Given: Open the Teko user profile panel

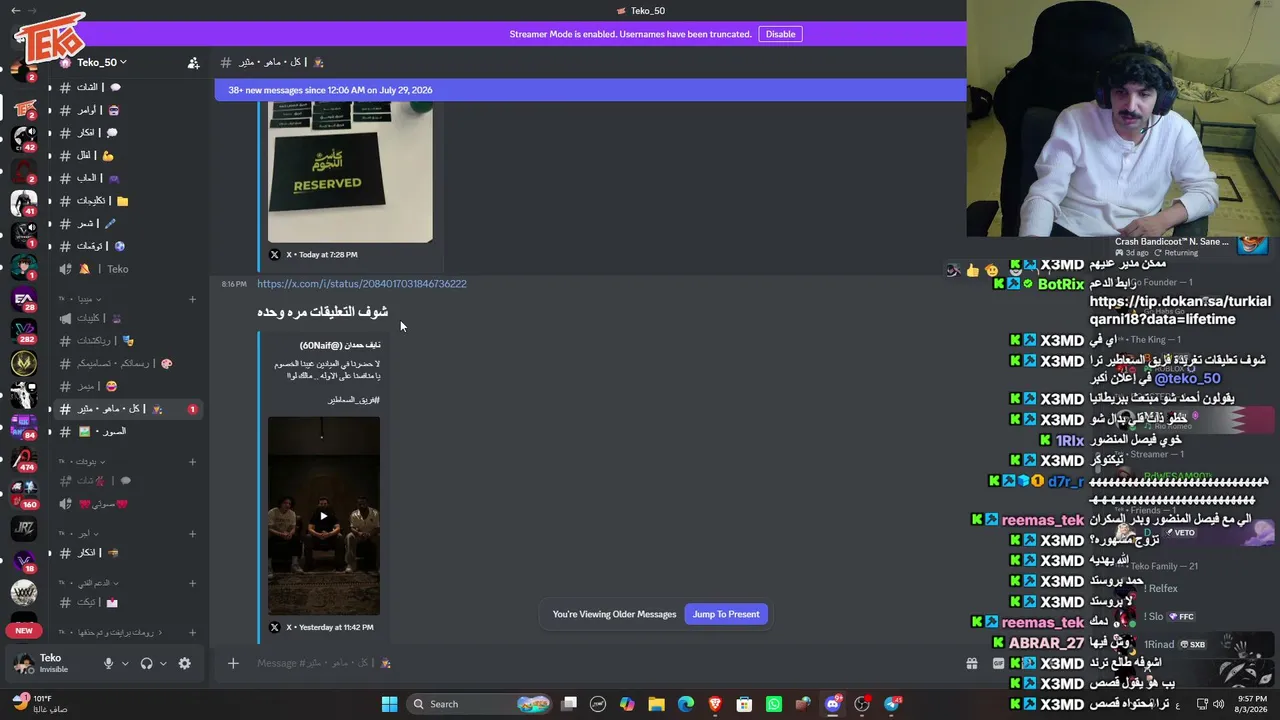Looking at the screenshot, I should 53,663.
